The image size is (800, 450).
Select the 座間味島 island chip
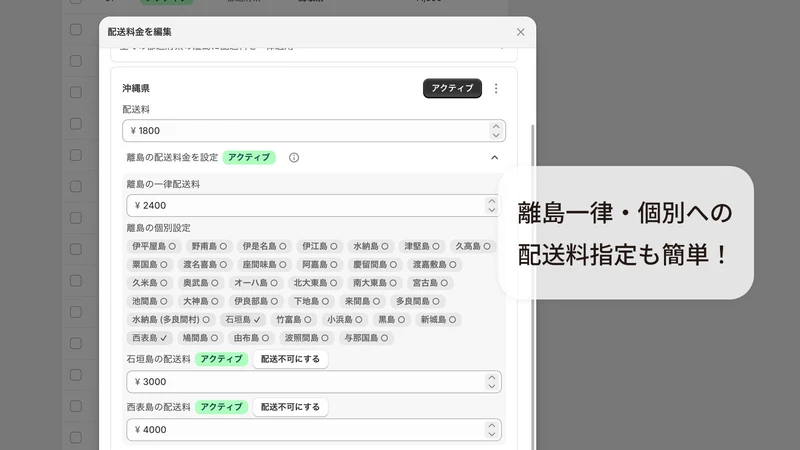tap(264, 265)
